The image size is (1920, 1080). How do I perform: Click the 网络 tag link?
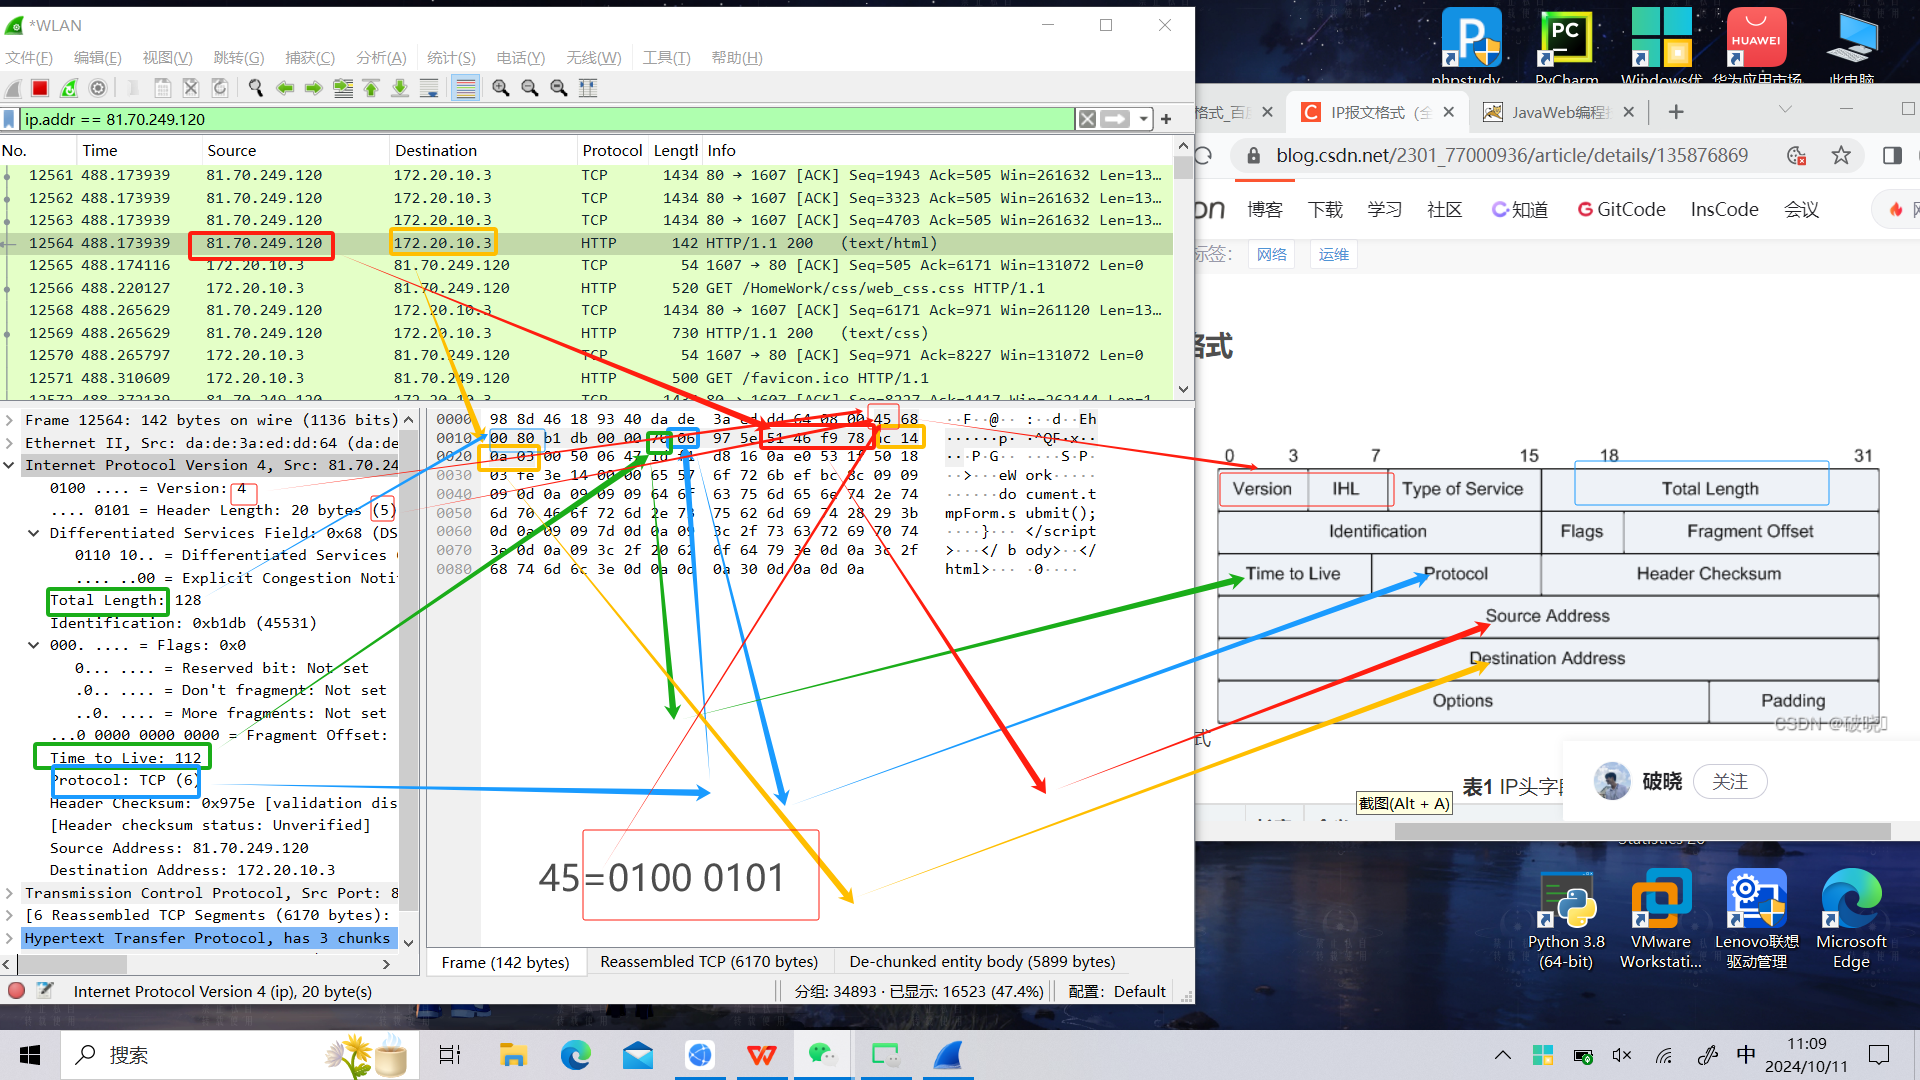(1272, 254)
